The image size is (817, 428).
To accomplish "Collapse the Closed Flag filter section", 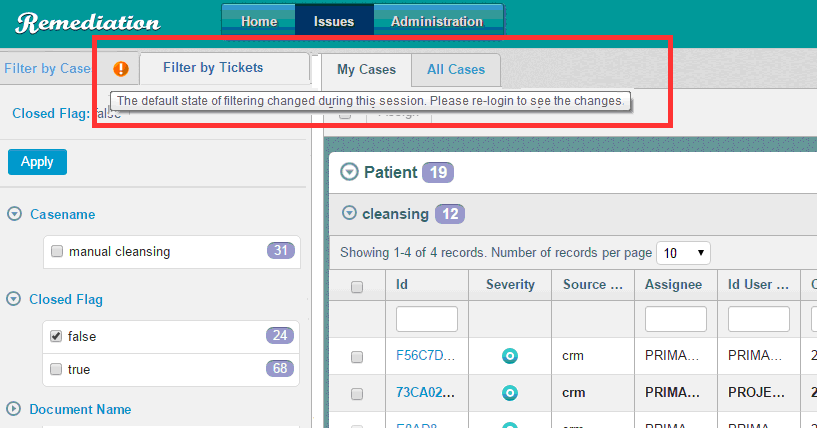I will (x=15, y=299).
